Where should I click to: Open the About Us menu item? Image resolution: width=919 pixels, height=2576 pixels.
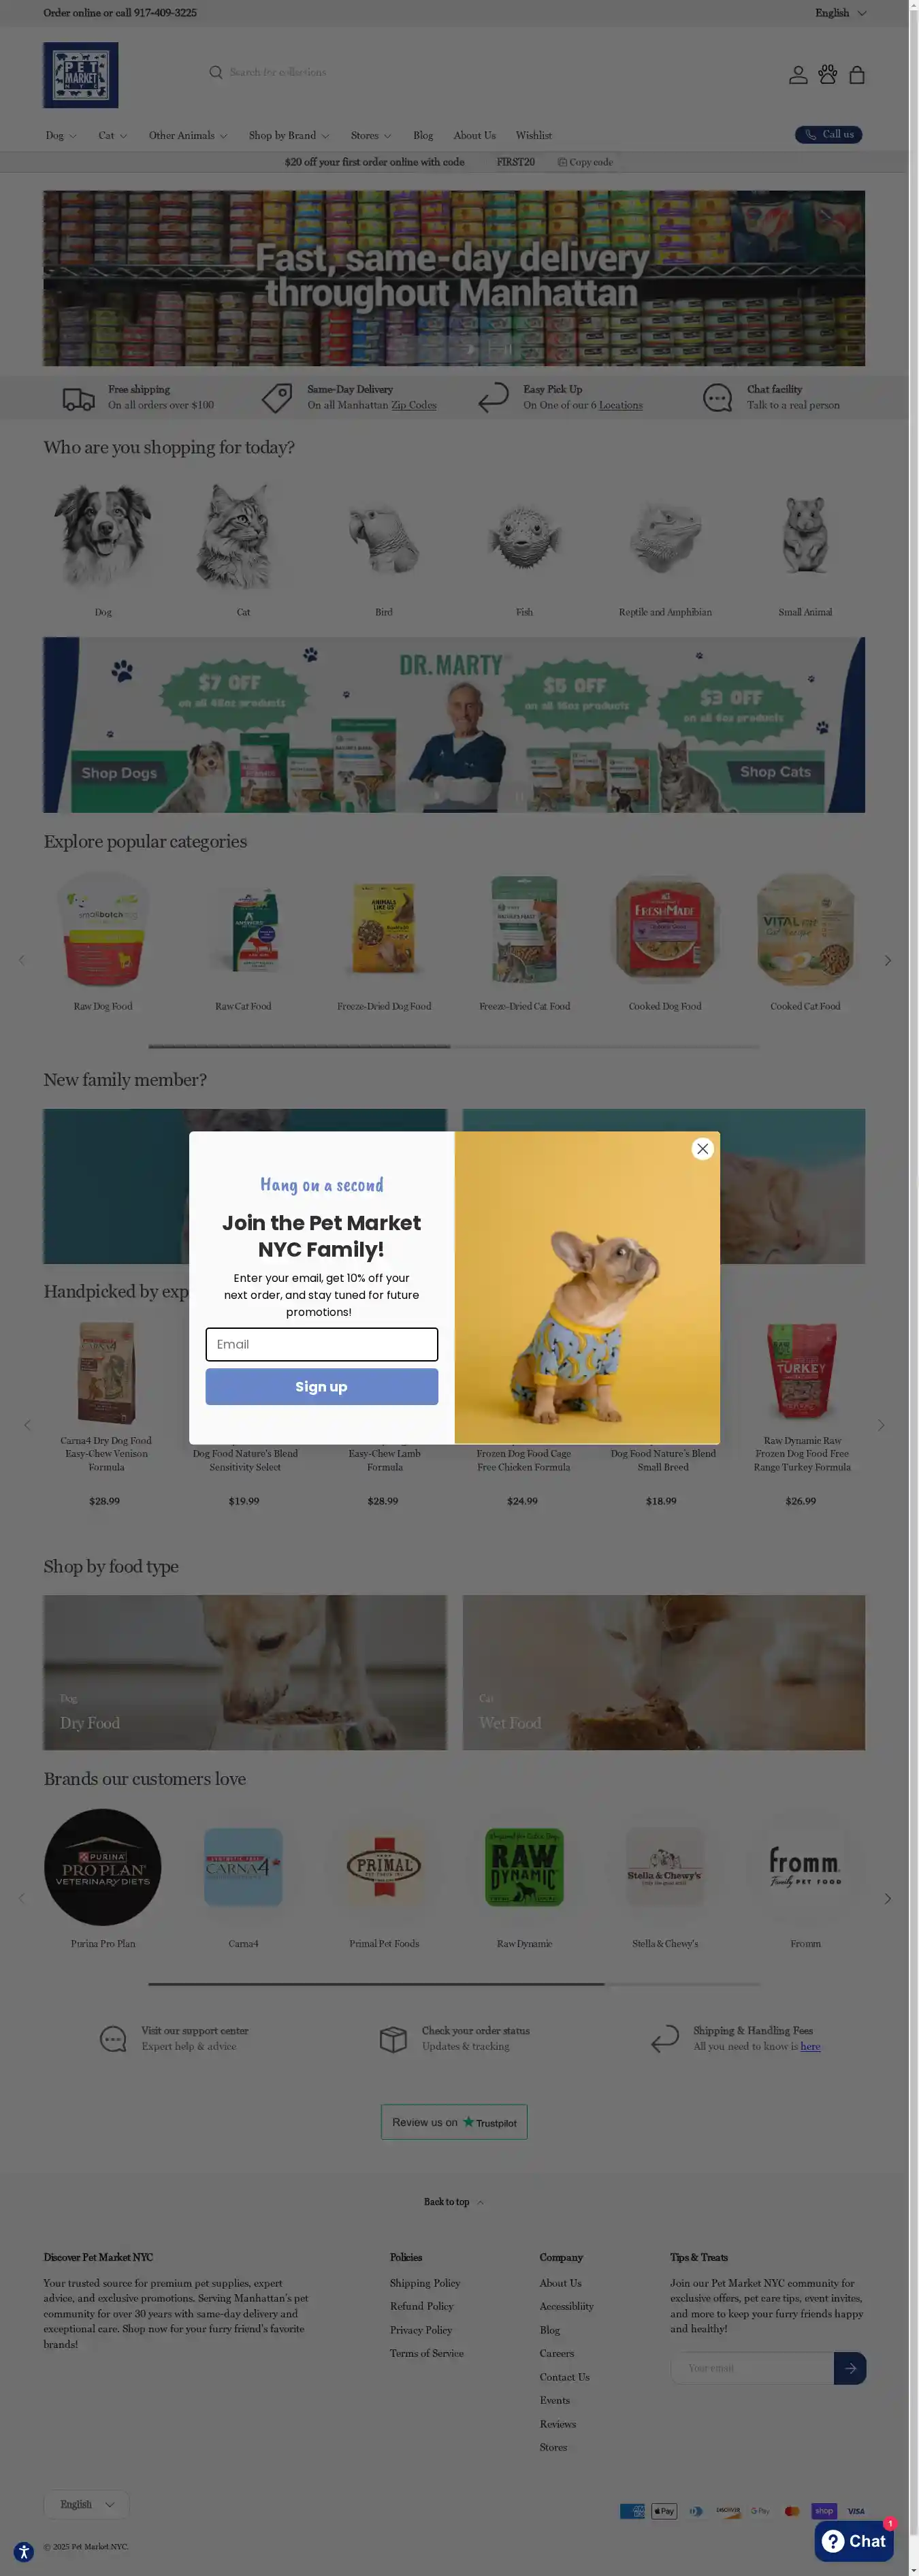pyautogui.click(x=474, y=135)
